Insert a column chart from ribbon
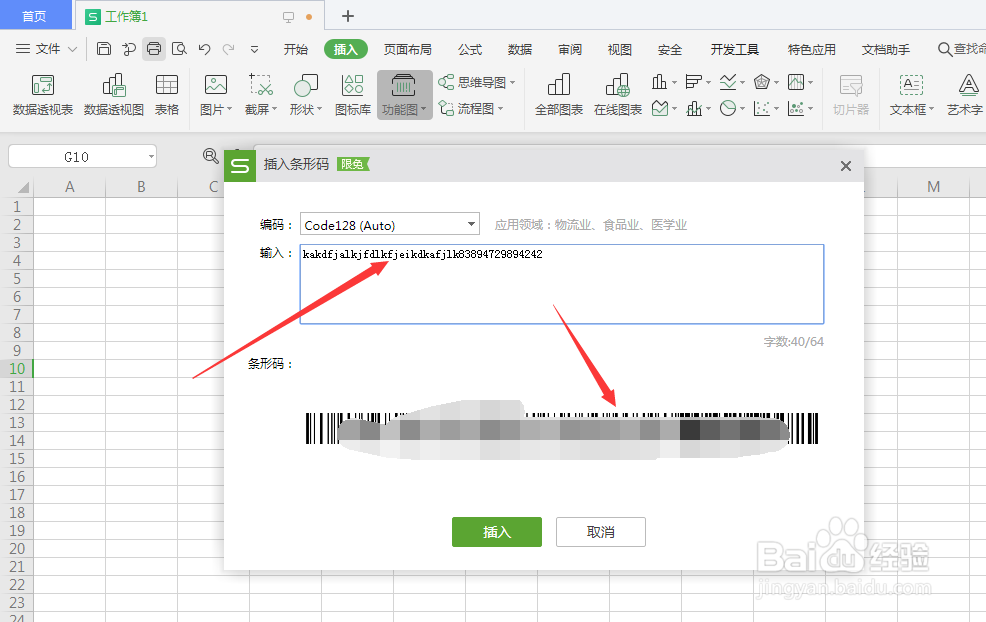The width and height of the screenshot is (986, 622). pyautogui.click(x=664, y=82)
